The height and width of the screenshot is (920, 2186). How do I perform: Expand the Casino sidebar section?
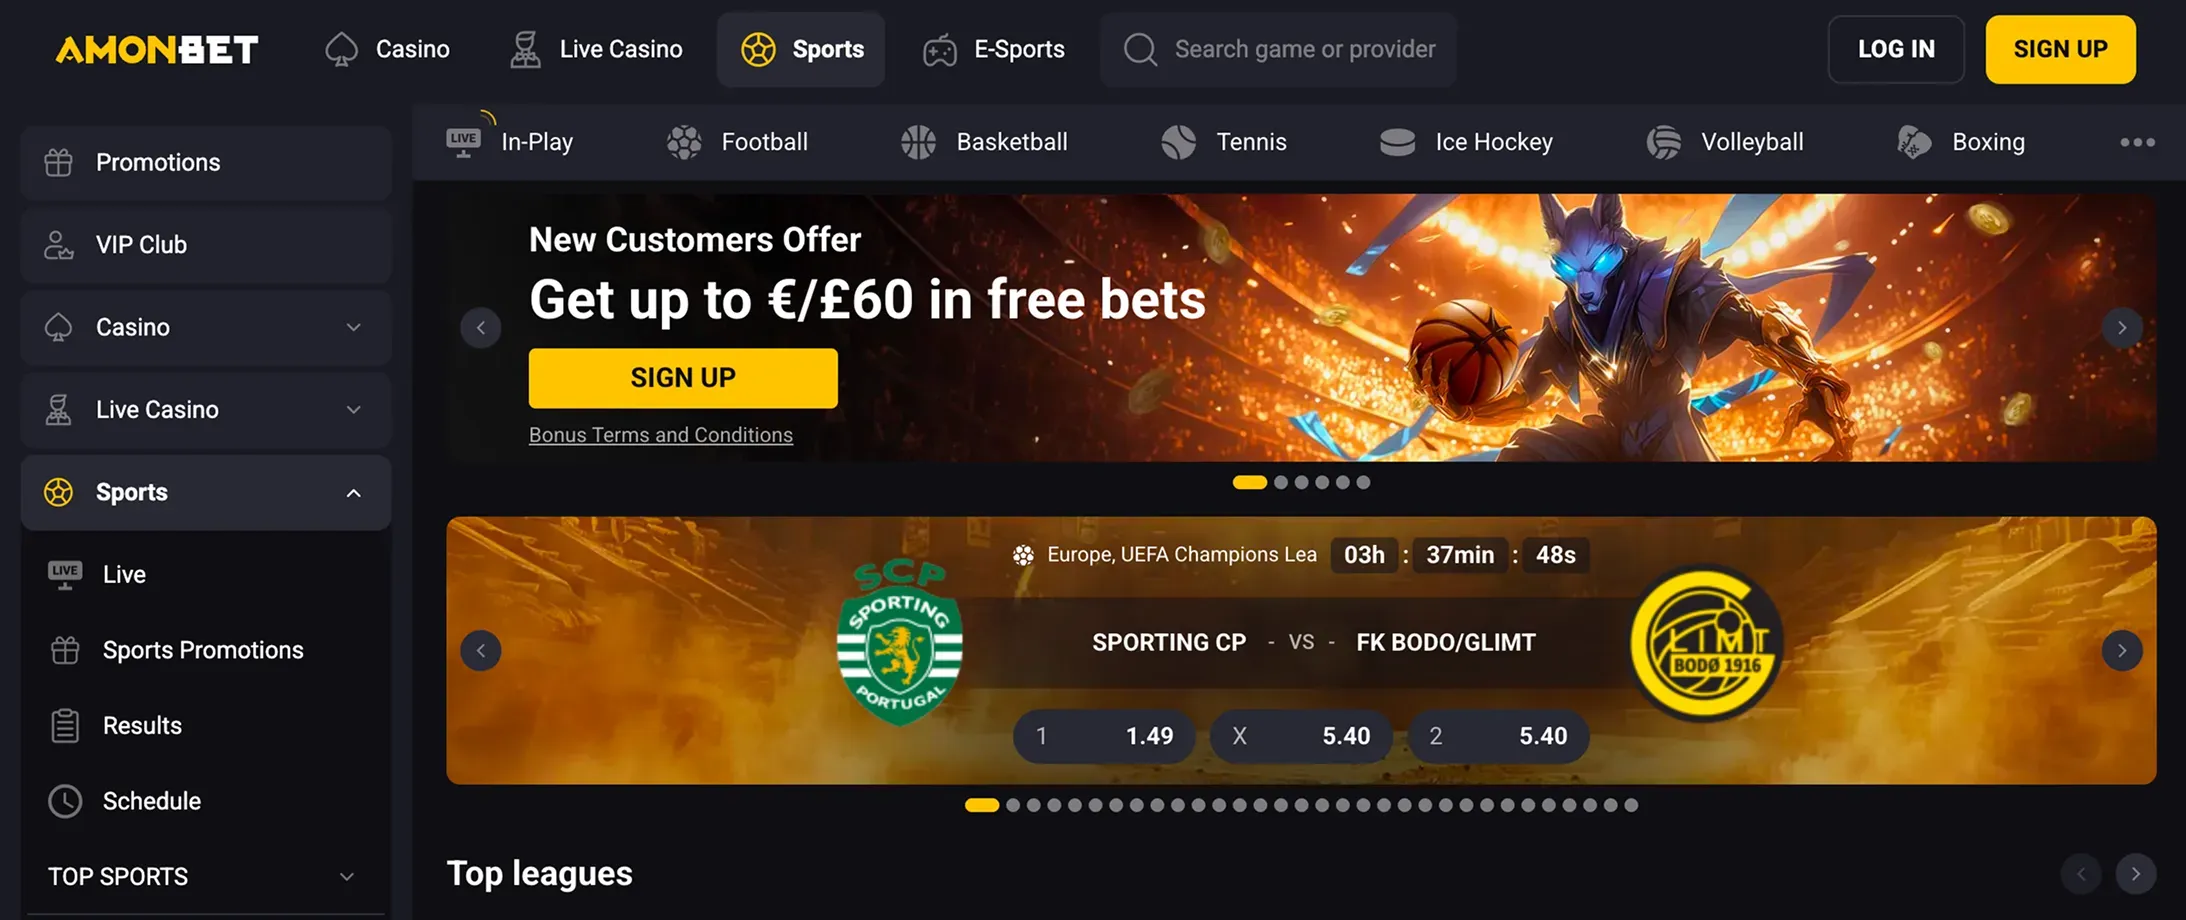[x=353, y=327]
